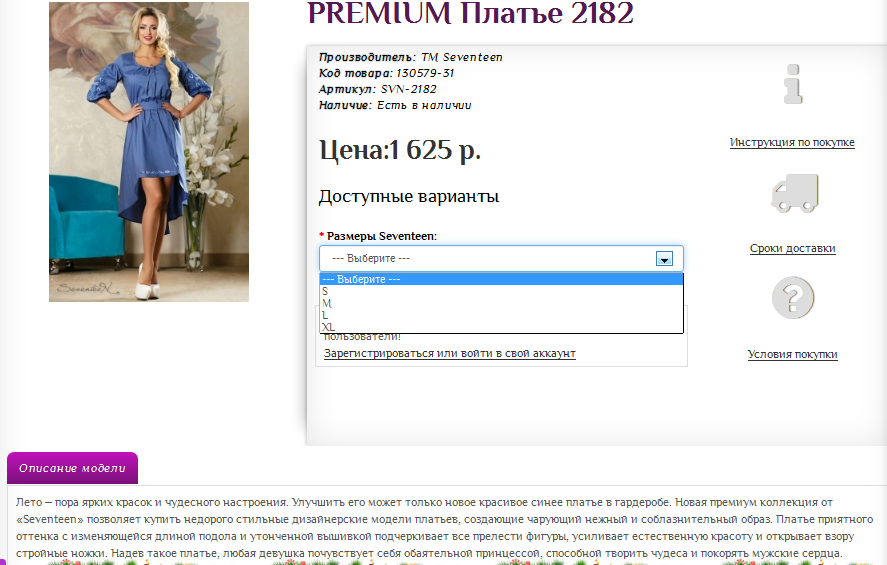Open the Условия покупки link

point(793,354)
